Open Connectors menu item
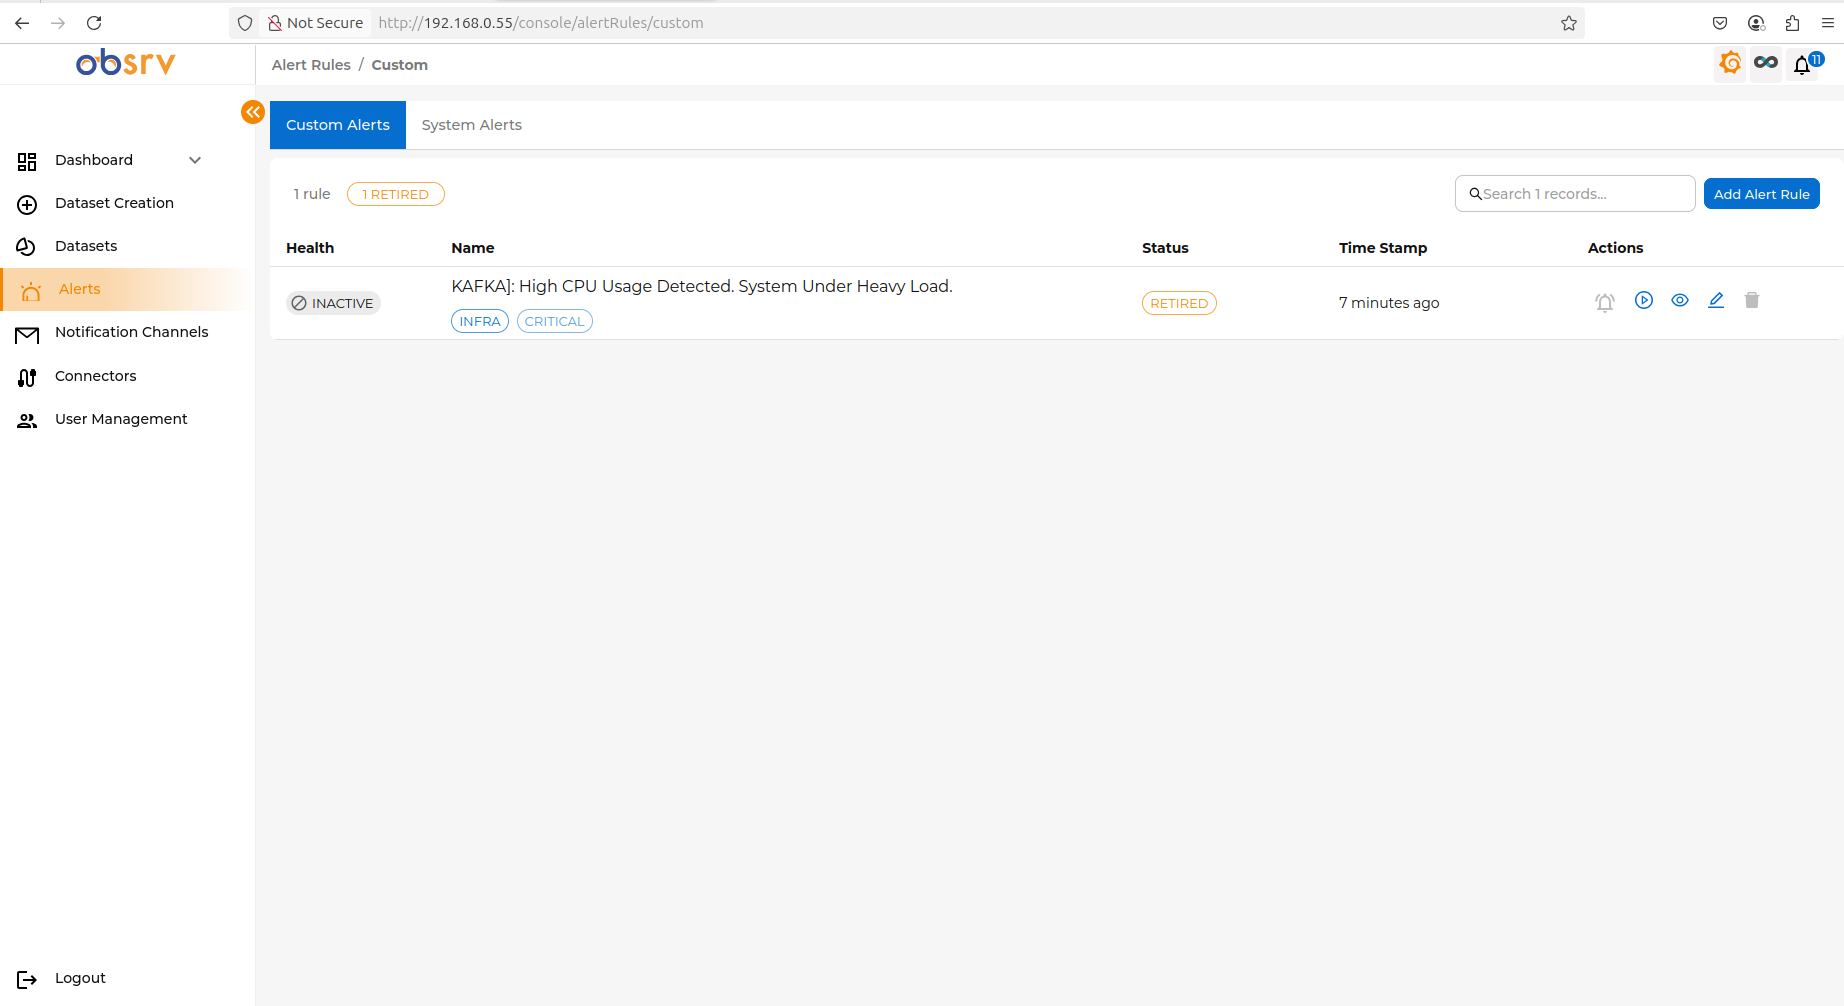The image size is (1844, 1006). tap(96, 376)
